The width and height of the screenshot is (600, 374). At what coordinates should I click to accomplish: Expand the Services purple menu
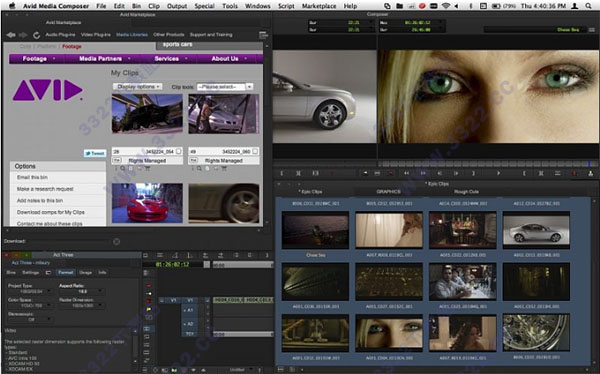(x=170, y=59)
